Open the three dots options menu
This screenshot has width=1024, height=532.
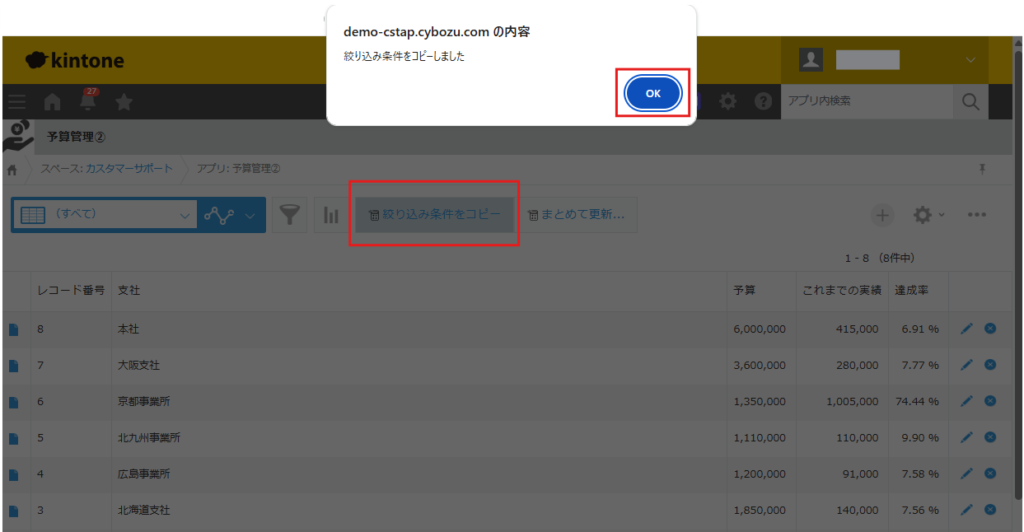977,215
